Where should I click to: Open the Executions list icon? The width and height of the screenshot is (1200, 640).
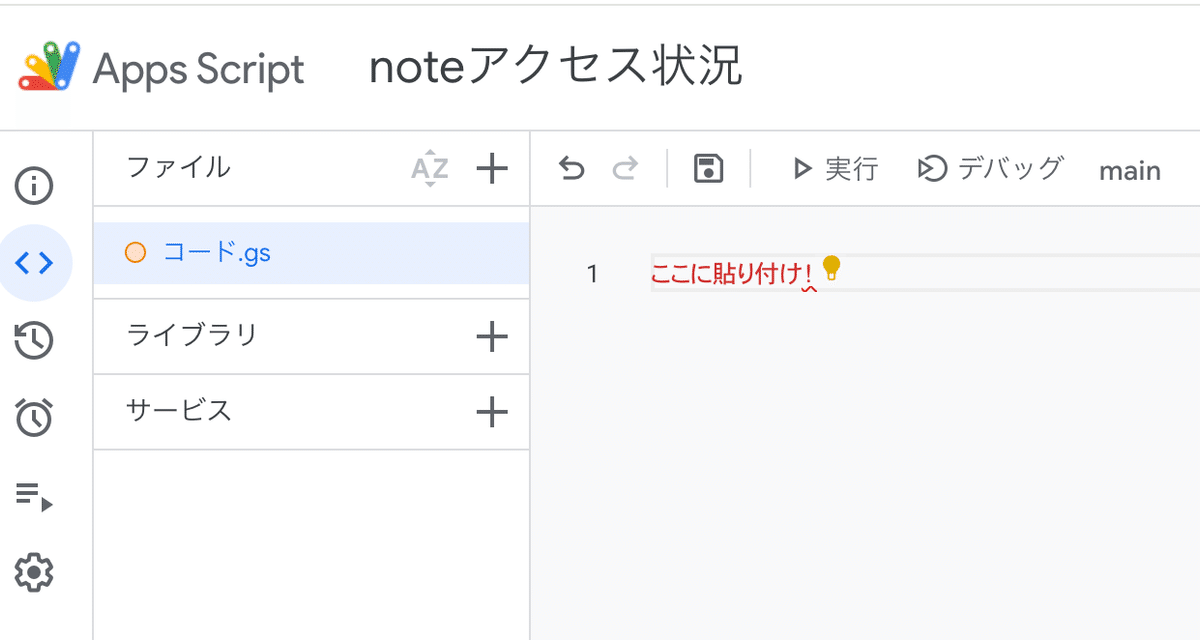point(35,495)
